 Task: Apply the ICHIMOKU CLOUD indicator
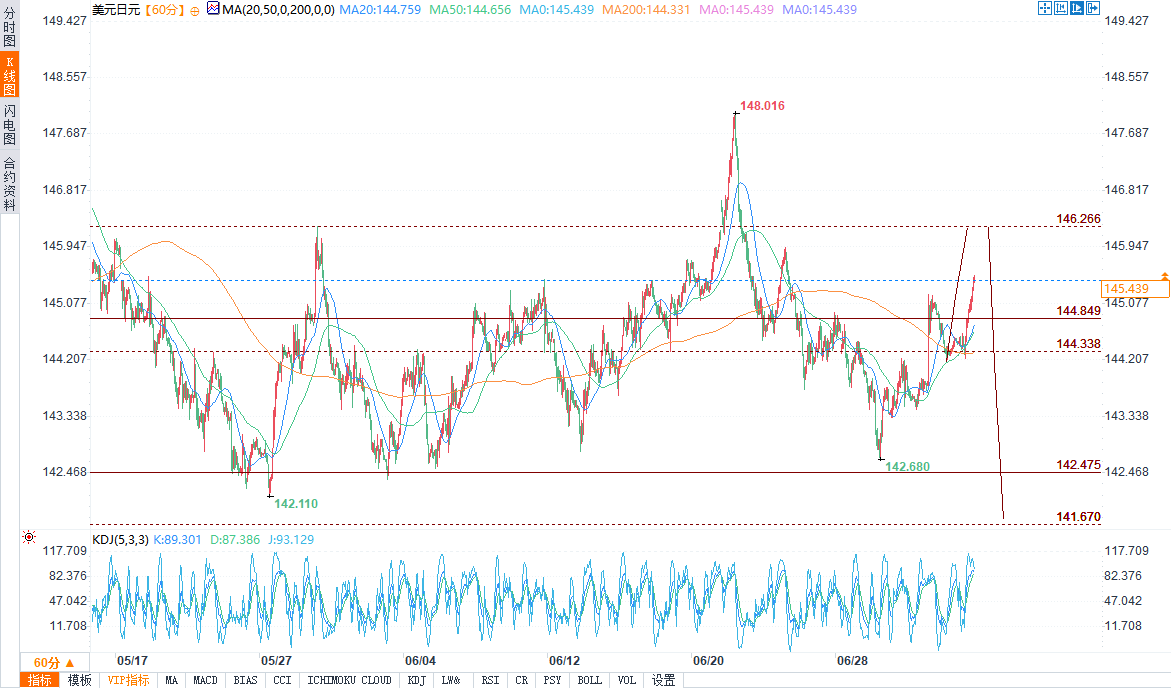pos(350,680)
